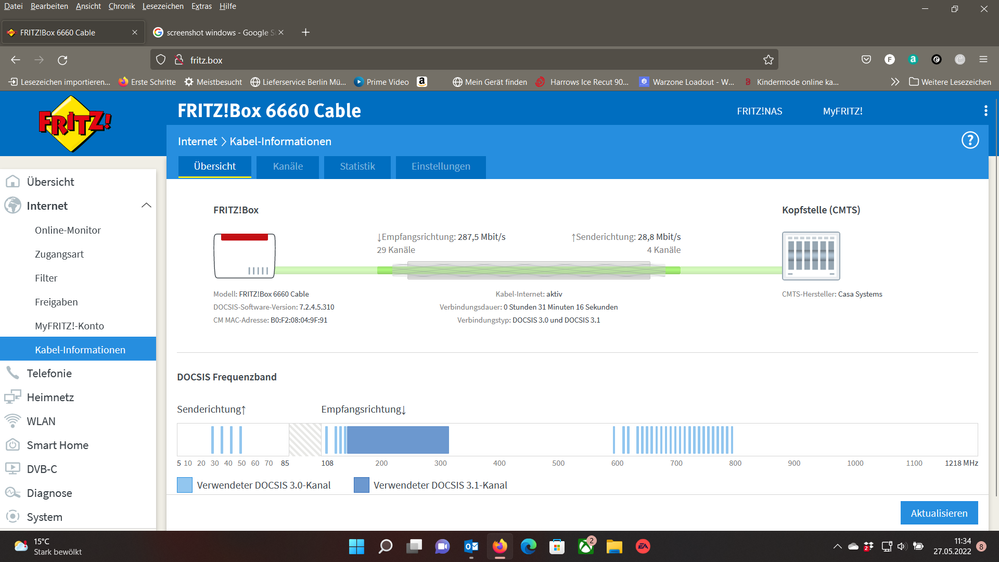999x562 pixels.
Task: Open File Explorer from the taskbar
Action: click(614, 546)
